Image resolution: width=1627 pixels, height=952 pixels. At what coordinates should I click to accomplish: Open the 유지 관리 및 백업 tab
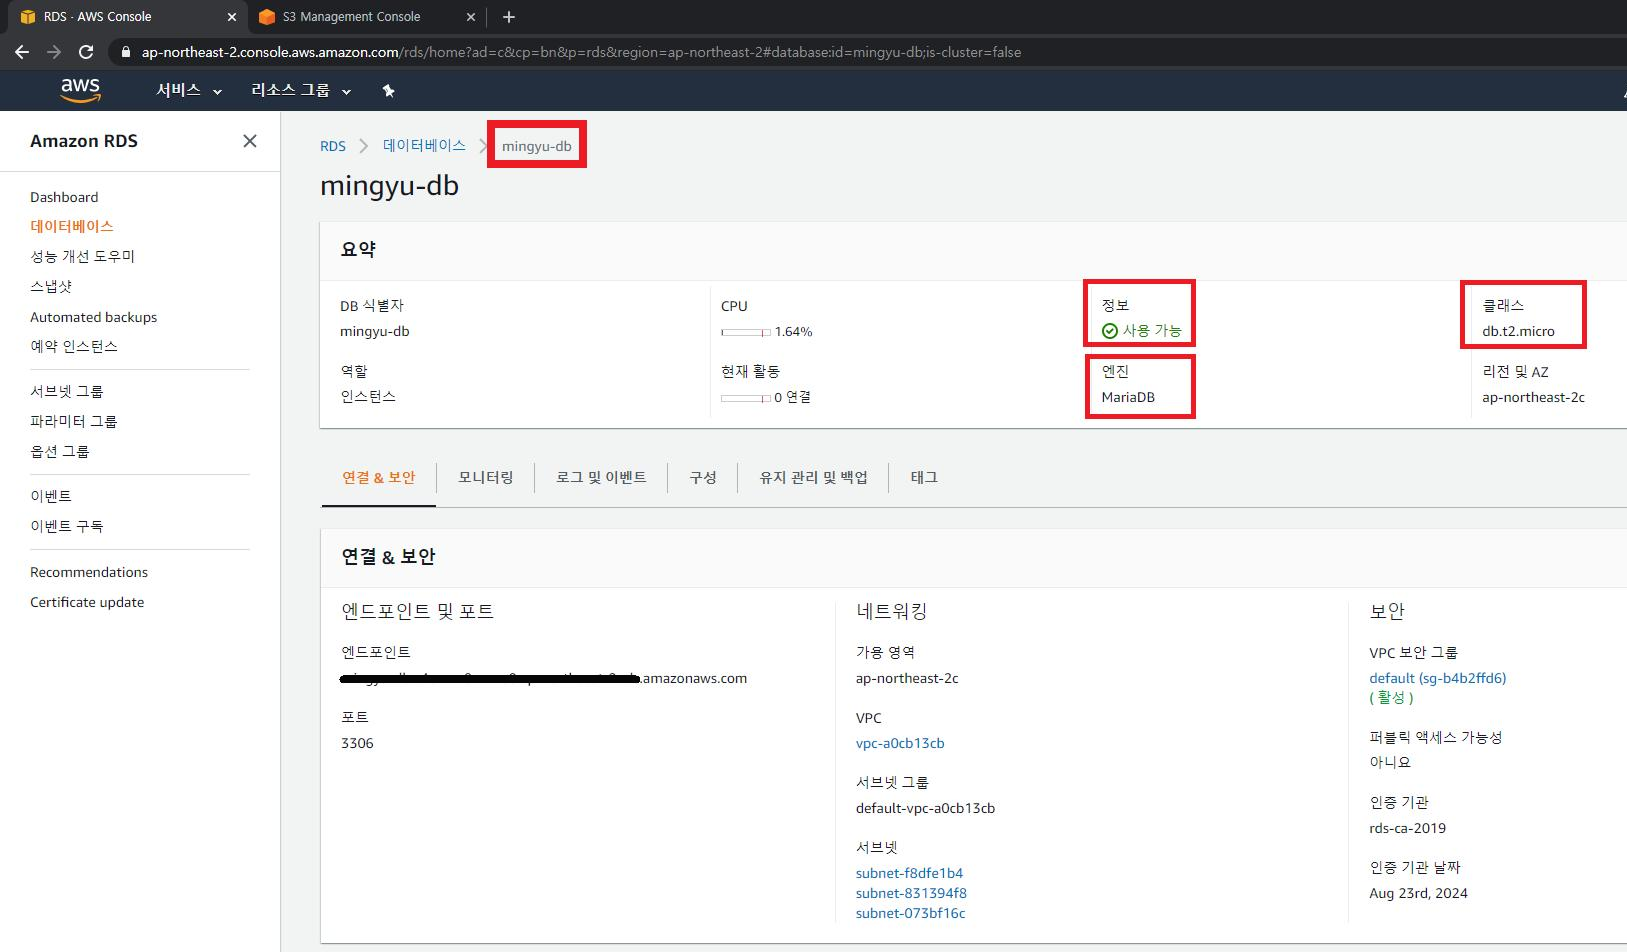[x=813, y=477]
